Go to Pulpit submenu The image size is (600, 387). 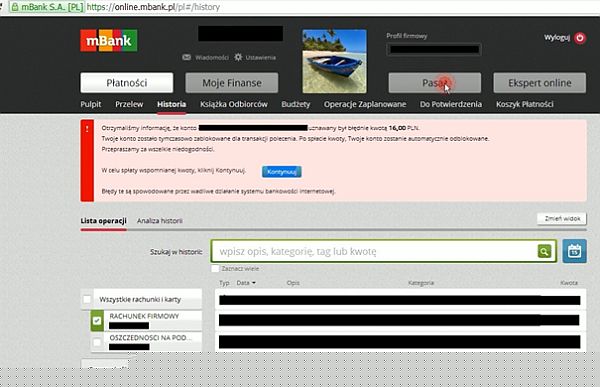click(x=91, y=104)
